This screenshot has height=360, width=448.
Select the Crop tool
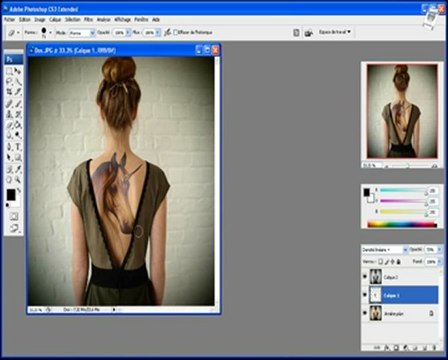(x=9, y=92)
